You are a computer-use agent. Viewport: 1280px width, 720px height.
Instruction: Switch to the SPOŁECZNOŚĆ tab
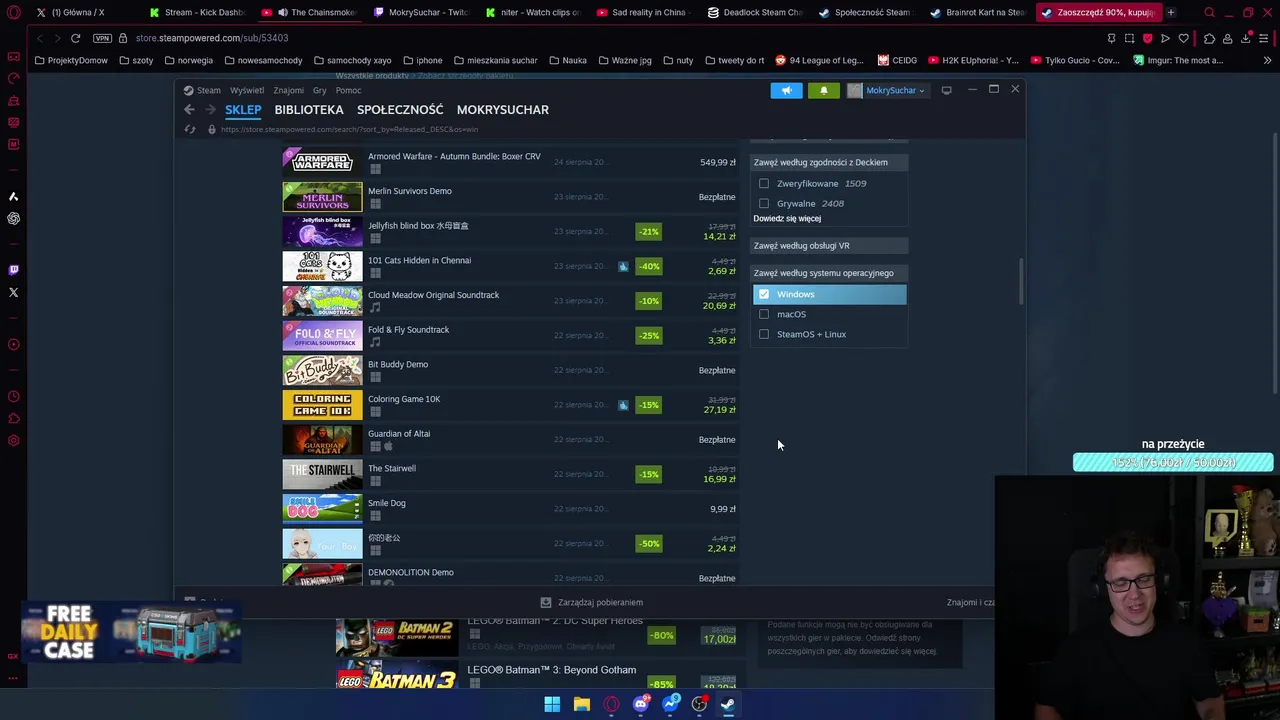coord(400,109)
